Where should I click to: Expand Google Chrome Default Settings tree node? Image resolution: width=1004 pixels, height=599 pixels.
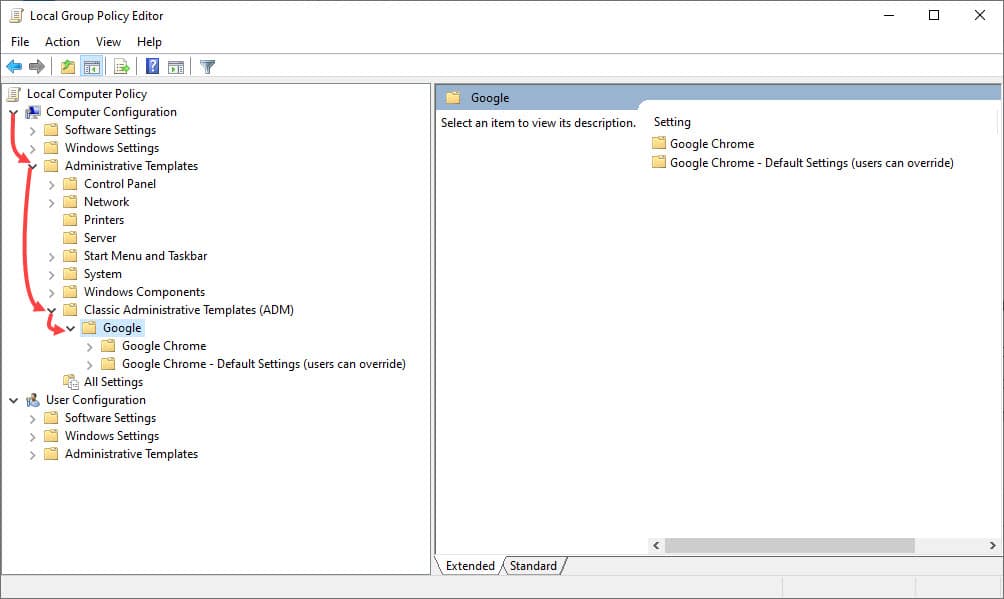(x=90, y=365)
